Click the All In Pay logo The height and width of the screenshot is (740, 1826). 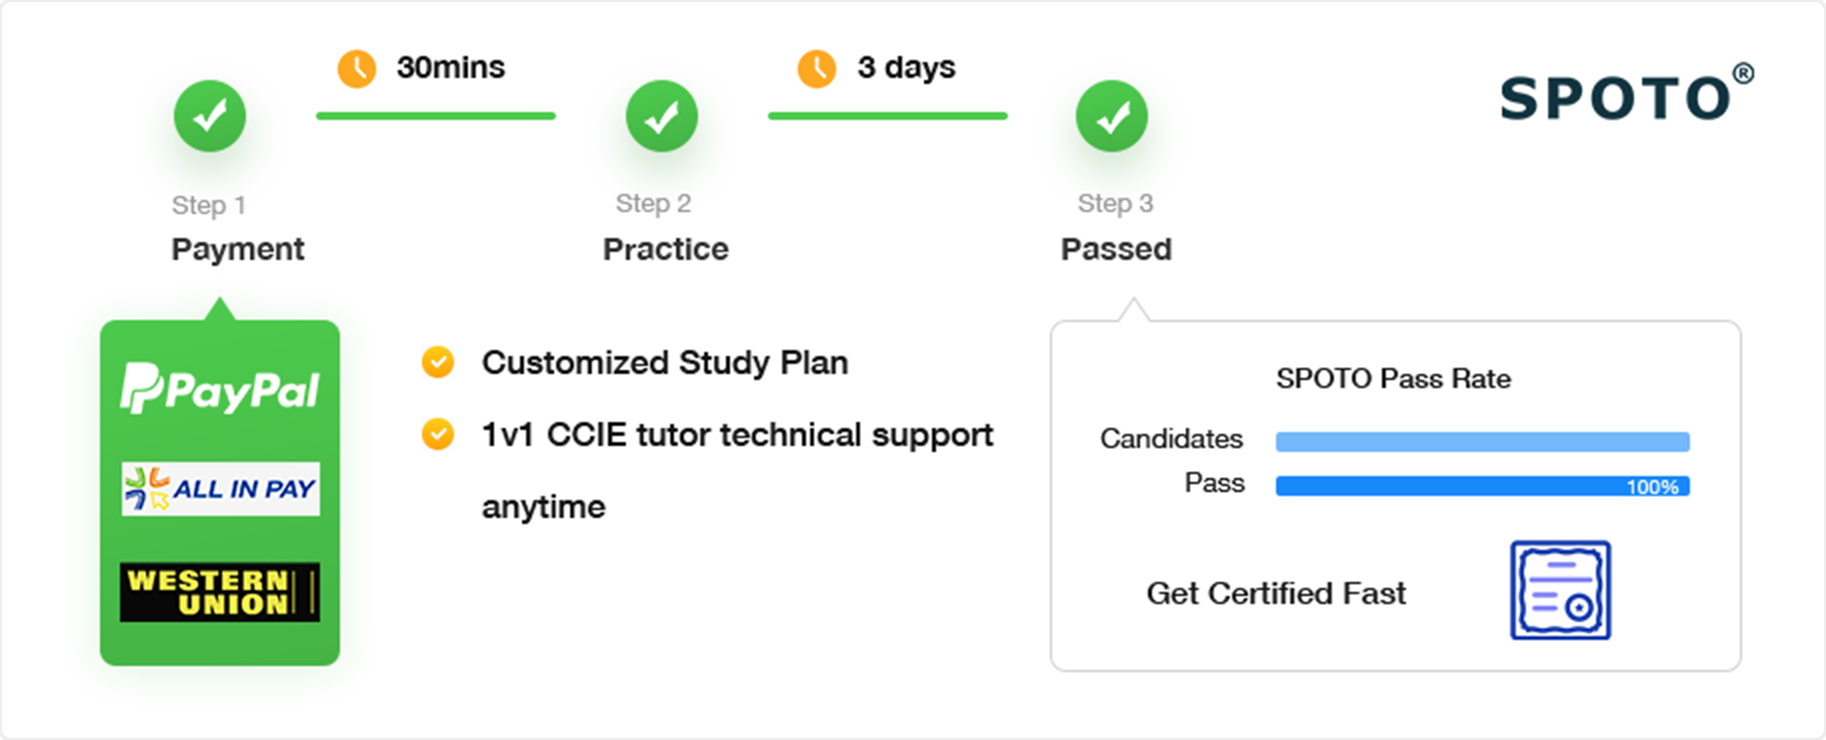coord(220,489)
